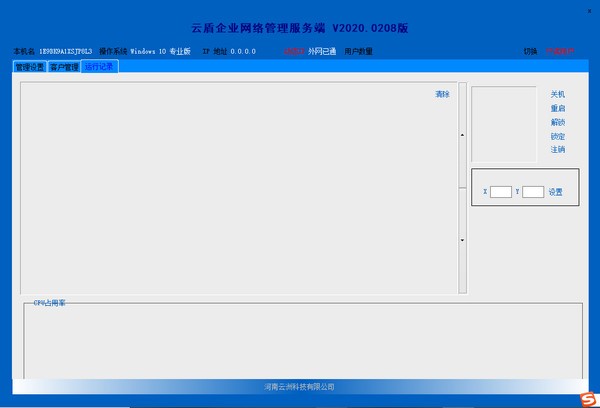Click the 外网已通 network status text
600x408 pixels.
(x=322, y=51)
